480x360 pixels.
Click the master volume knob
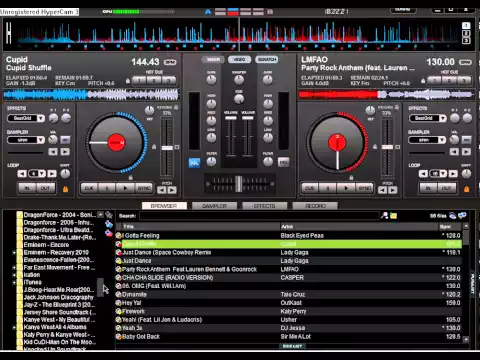[239, 80]
